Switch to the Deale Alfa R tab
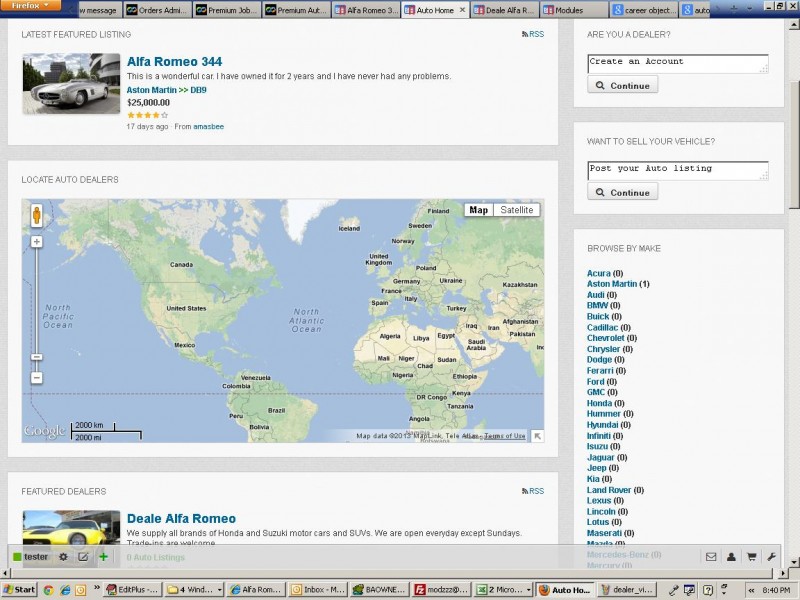The width and height of the screenshot is (800, 600). tap(504, 10)
